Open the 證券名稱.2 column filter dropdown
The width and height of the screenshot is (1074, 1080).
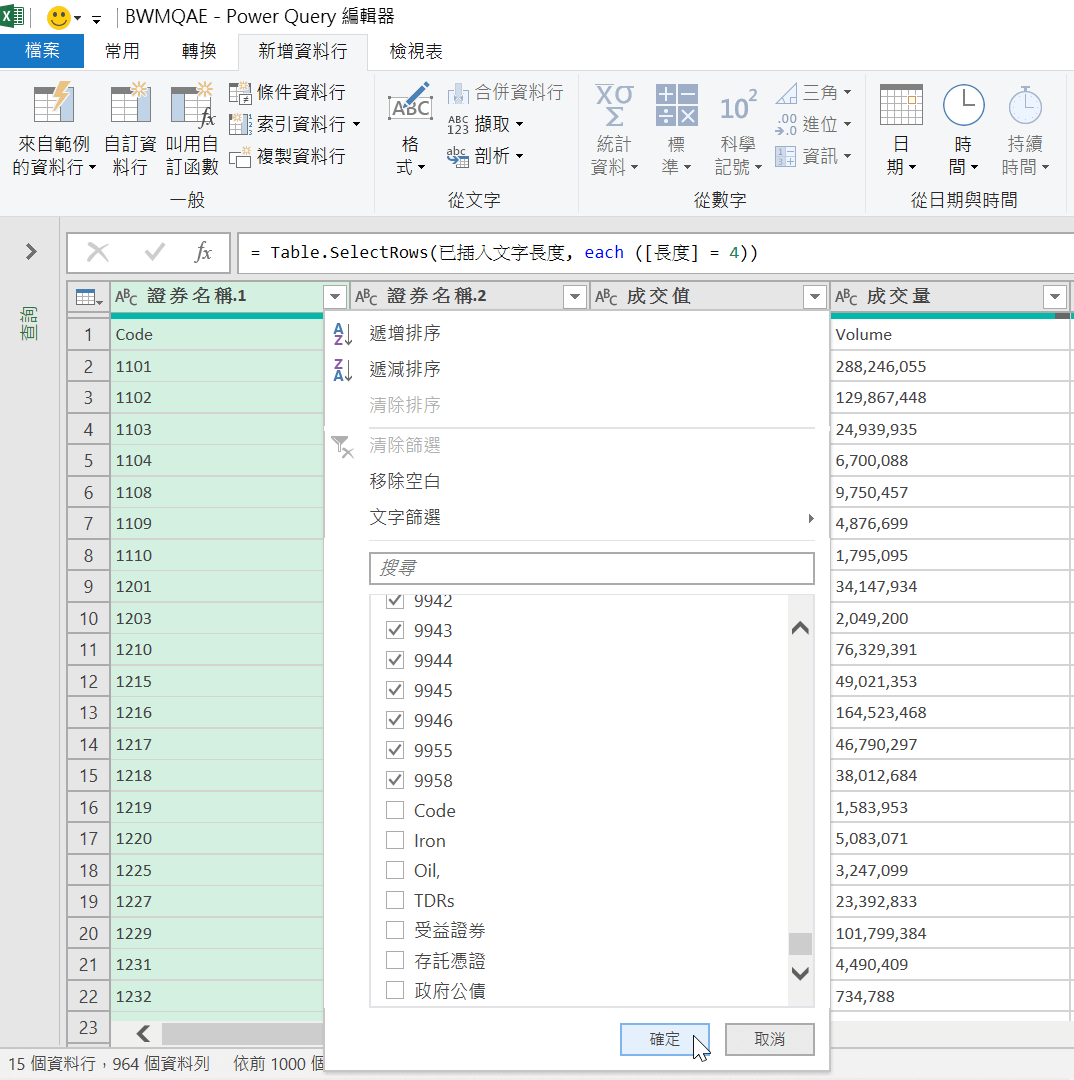click(575, 297)
